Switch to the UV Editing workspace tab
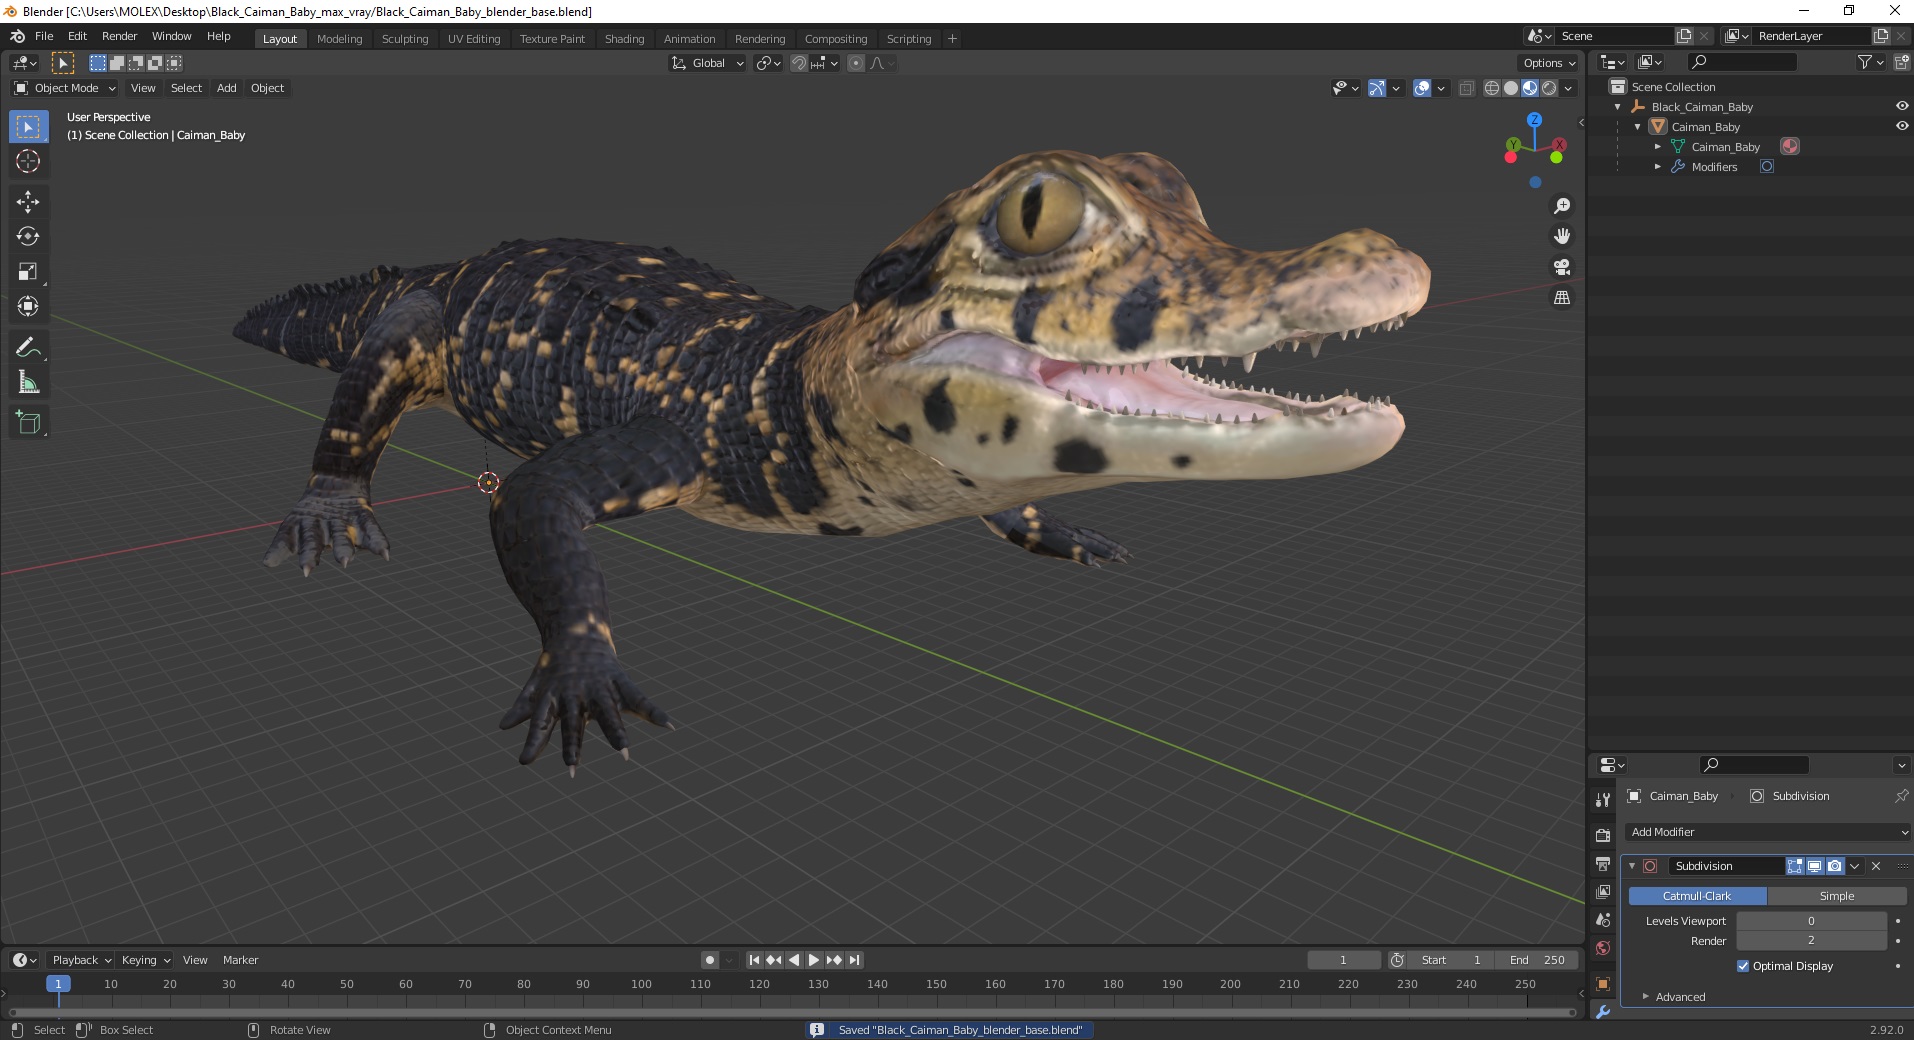Screen dimensions: 1914x1040 474,39
